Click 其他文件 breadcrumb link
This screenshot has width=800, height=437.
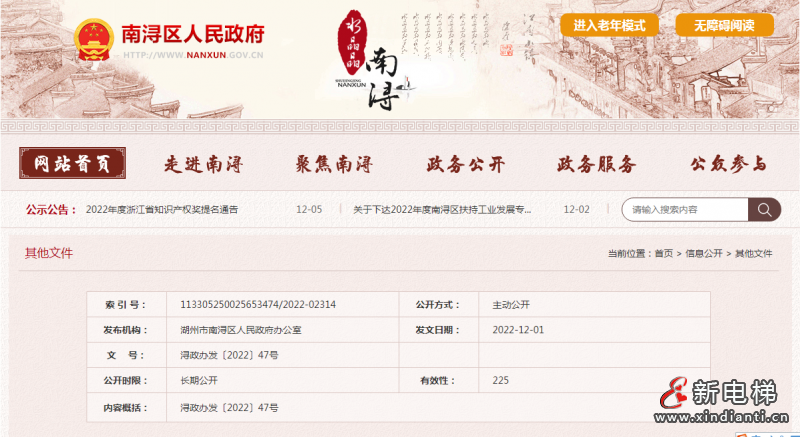(x=754, y=254)
